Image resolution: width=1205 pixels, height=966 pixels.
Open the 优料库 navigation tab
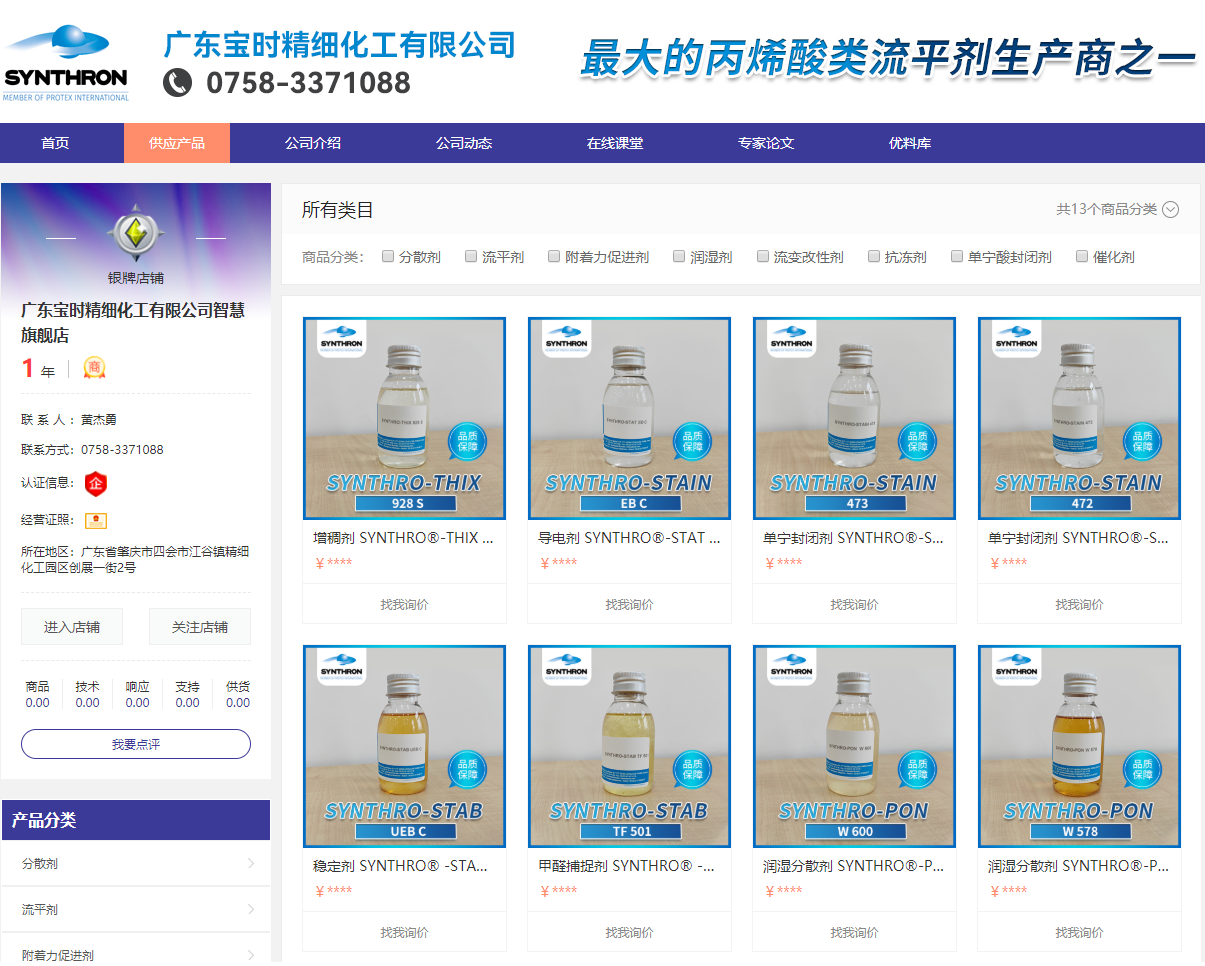[910, 143]
